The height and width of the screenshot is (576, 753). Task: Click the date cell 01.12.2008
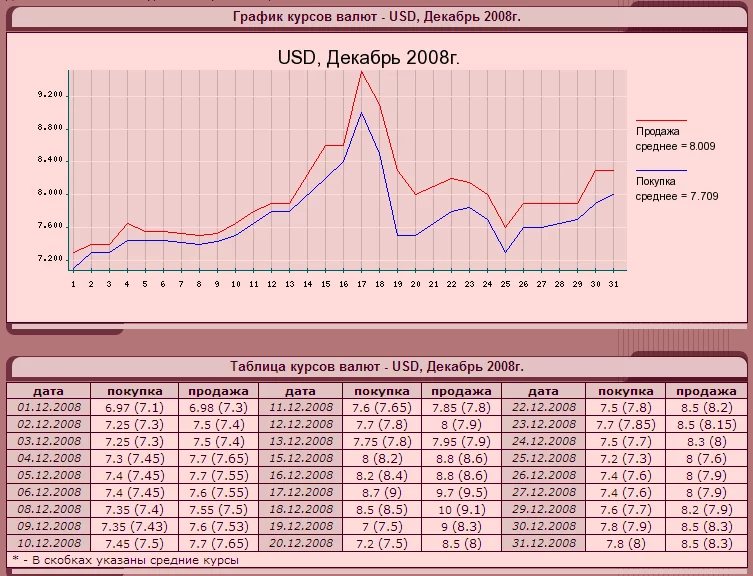[x=49, y=407]
